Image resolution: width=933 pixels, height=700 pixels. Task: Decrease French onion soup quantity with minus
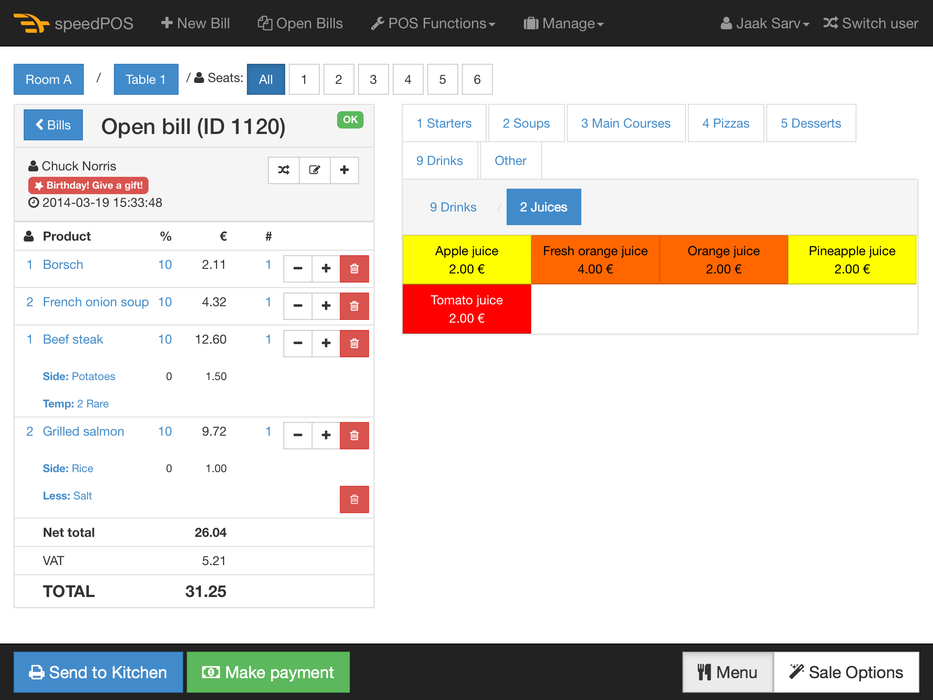click(297, 306)
